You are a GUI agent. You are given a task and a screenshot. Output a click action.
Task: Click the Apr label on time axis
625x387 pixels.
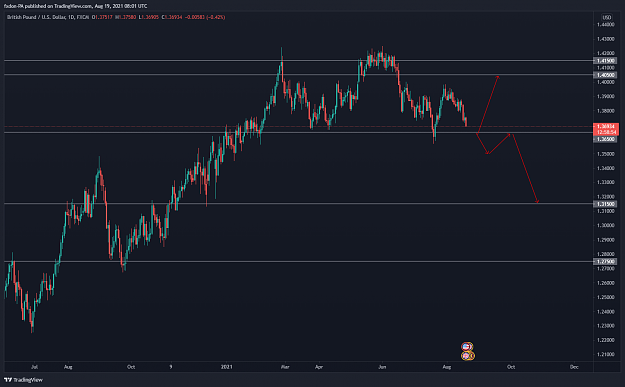(319, 367)
